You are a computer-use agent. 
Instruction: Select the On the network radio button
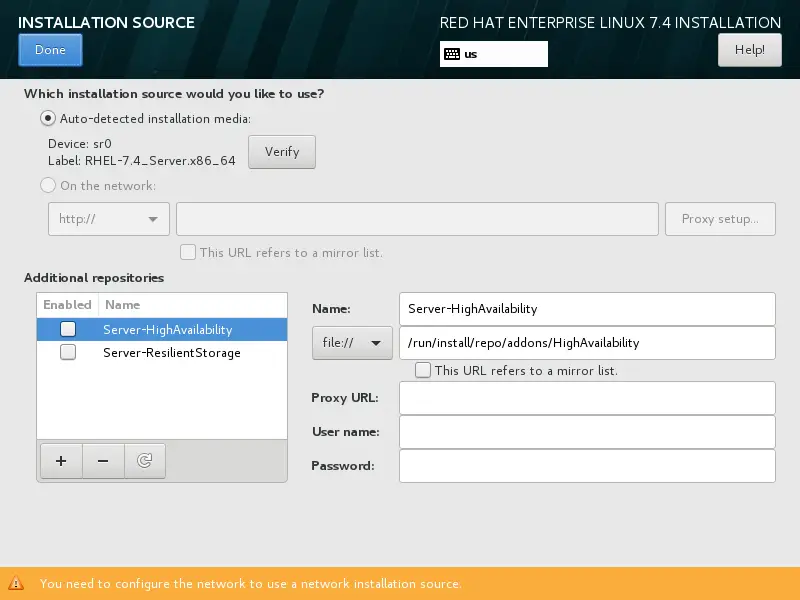coord(48,185)
